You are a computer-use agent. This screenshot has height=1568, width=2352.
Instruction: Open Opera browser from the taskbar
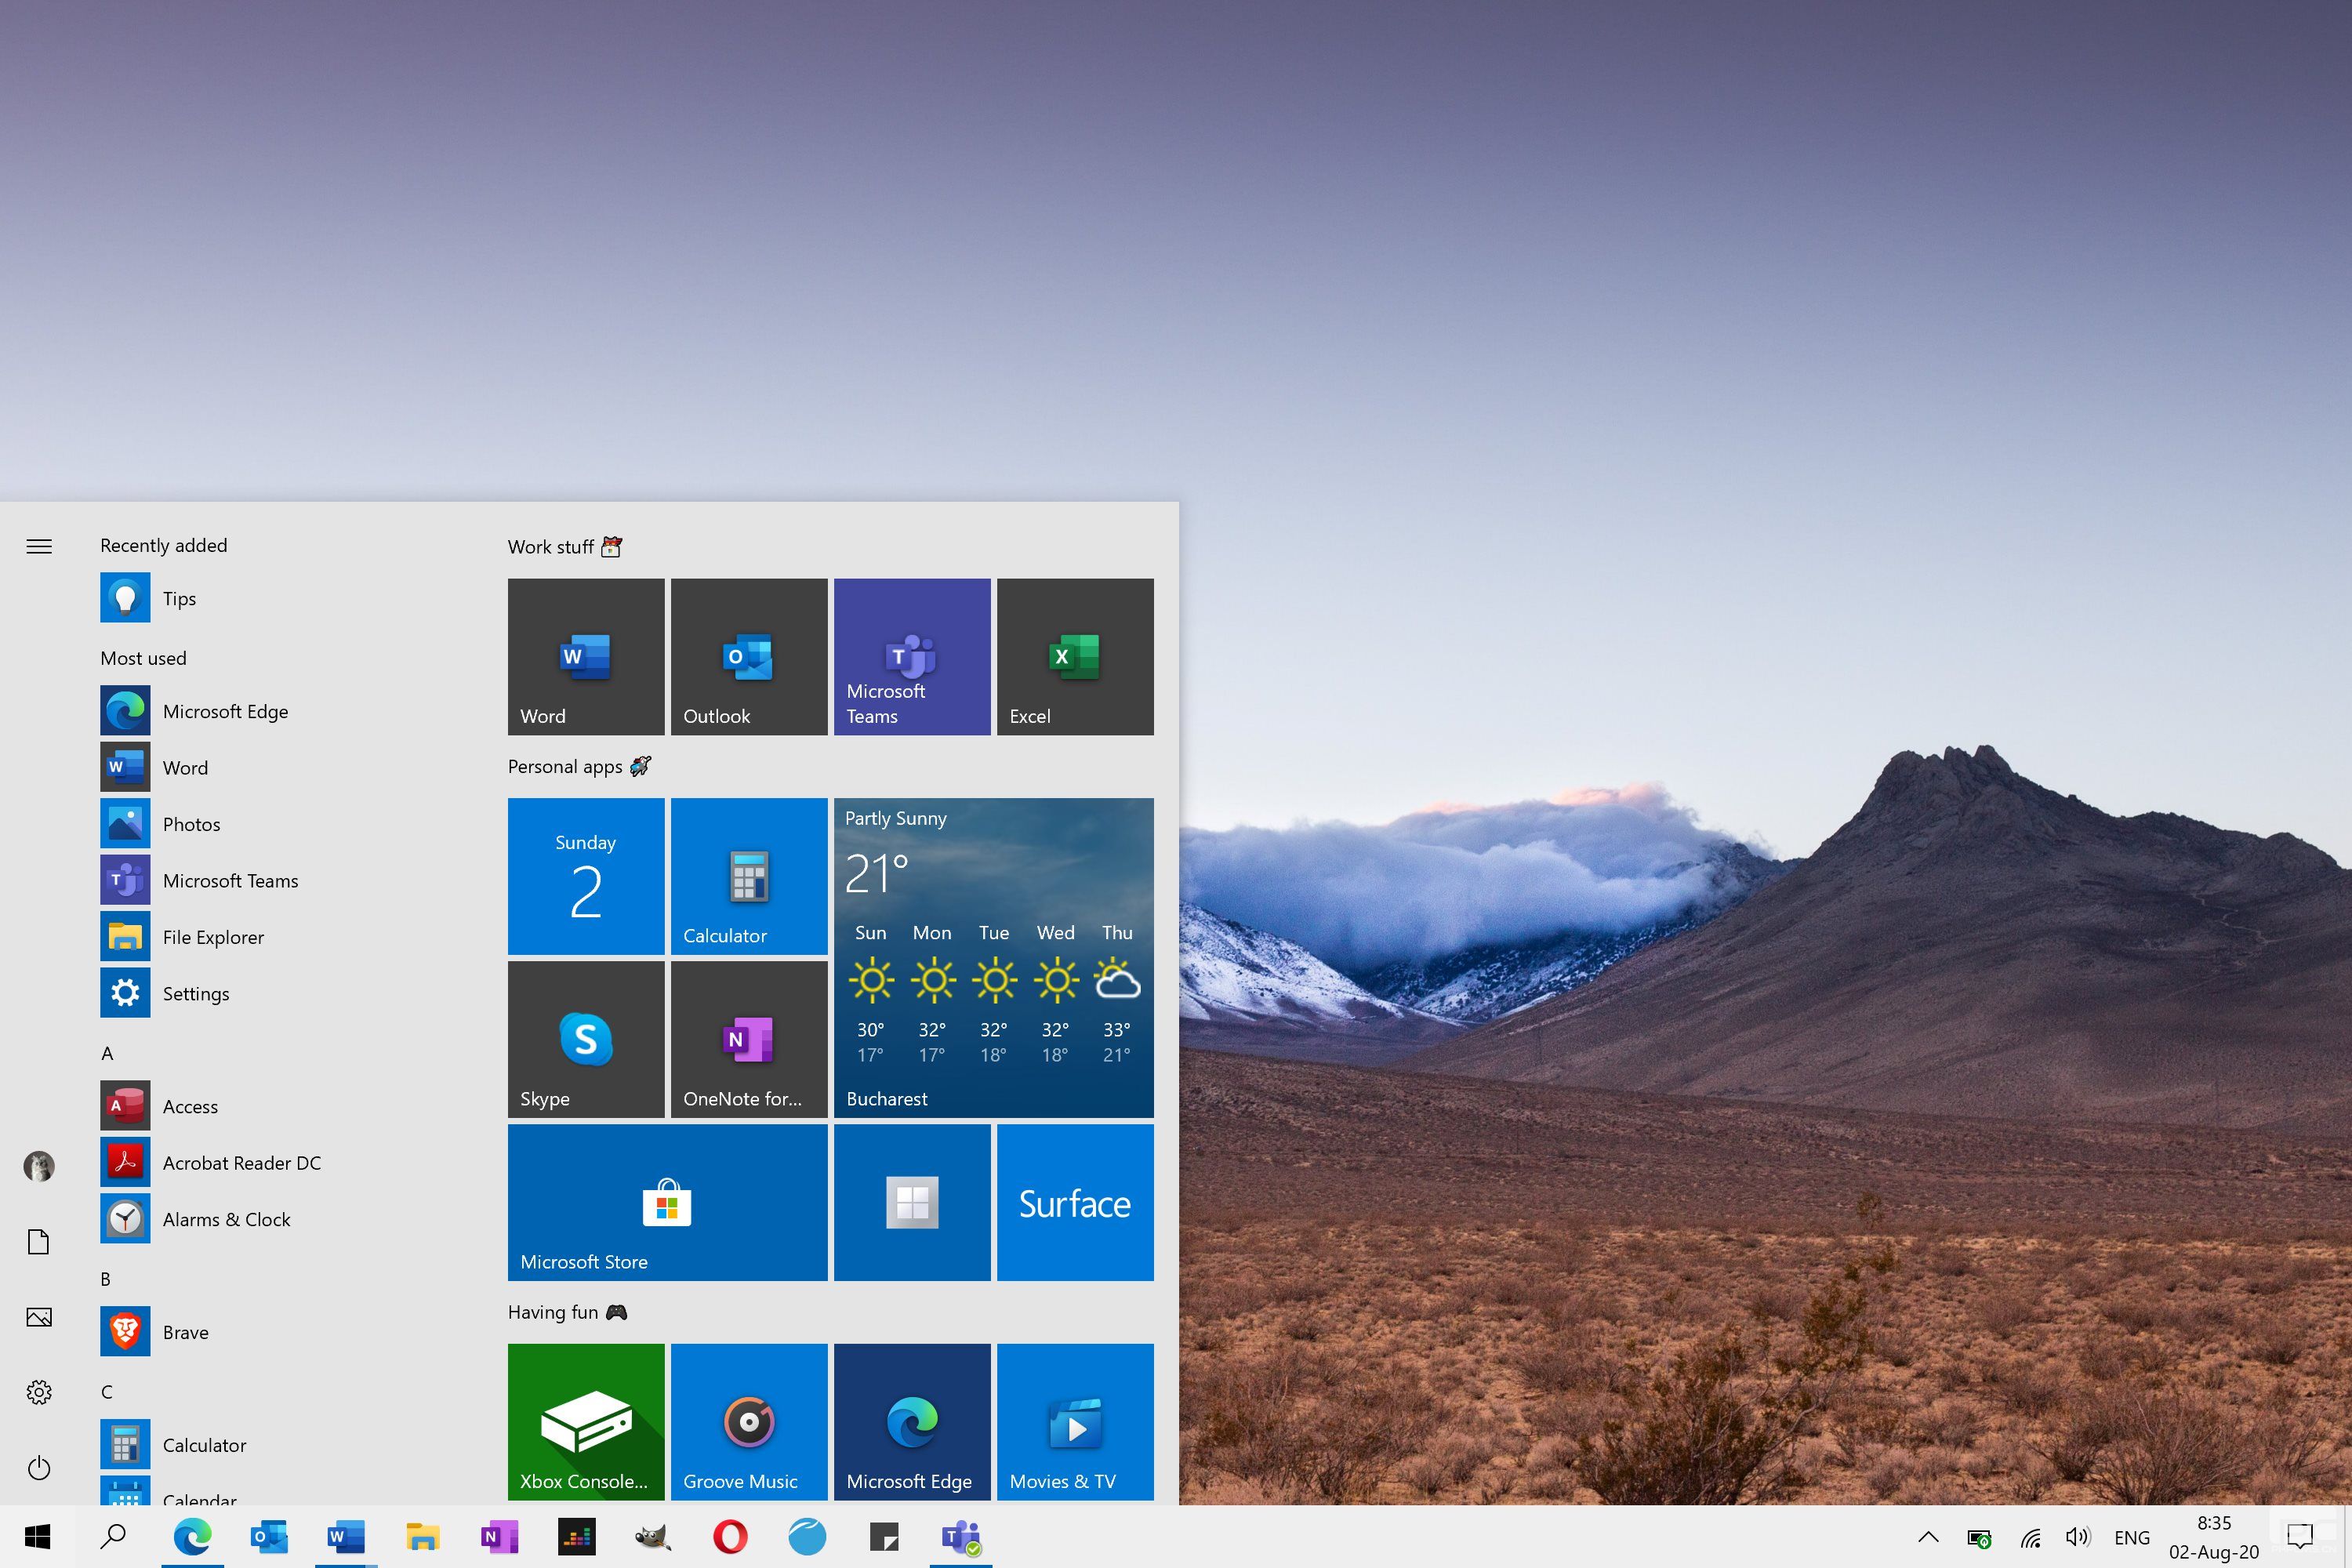point(730,1537)
